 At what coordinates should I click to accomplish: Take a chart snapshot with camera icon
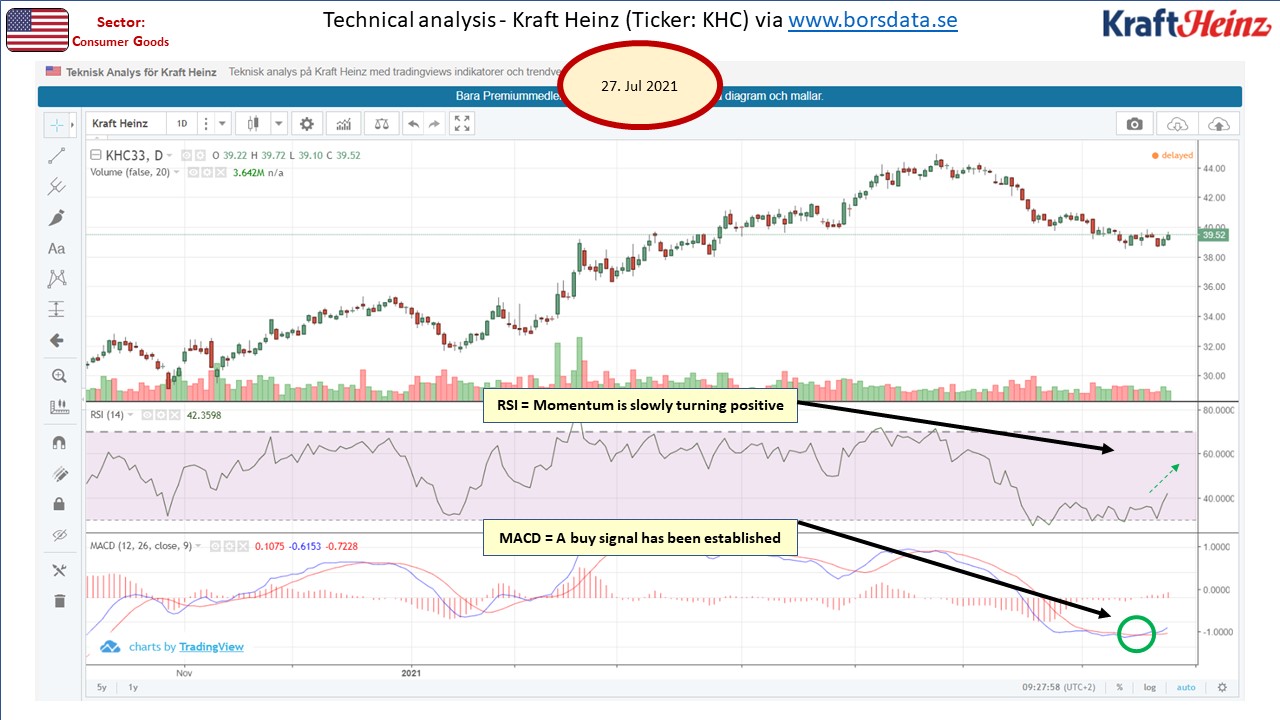click(1134, 124)
